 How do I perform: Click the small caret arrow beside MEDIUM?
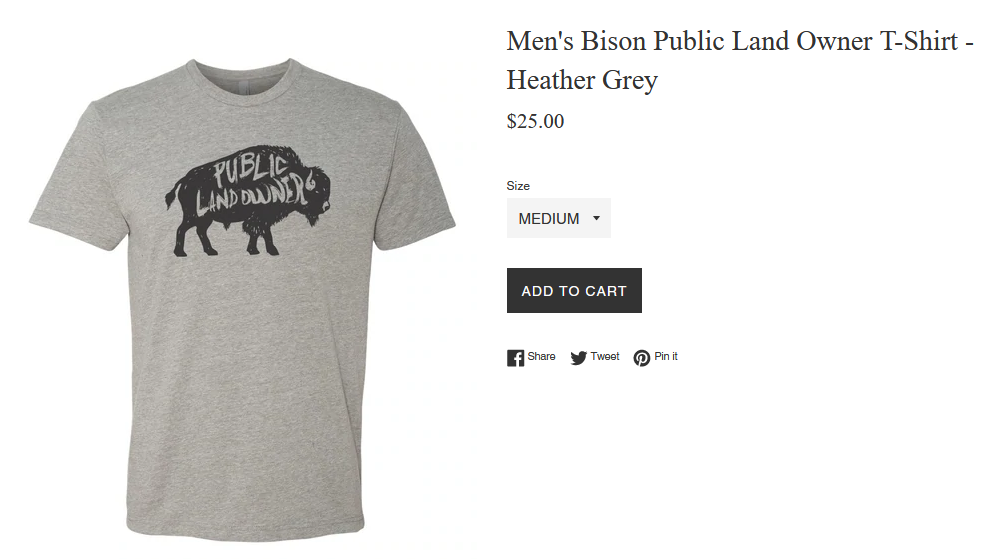(596, 218)
